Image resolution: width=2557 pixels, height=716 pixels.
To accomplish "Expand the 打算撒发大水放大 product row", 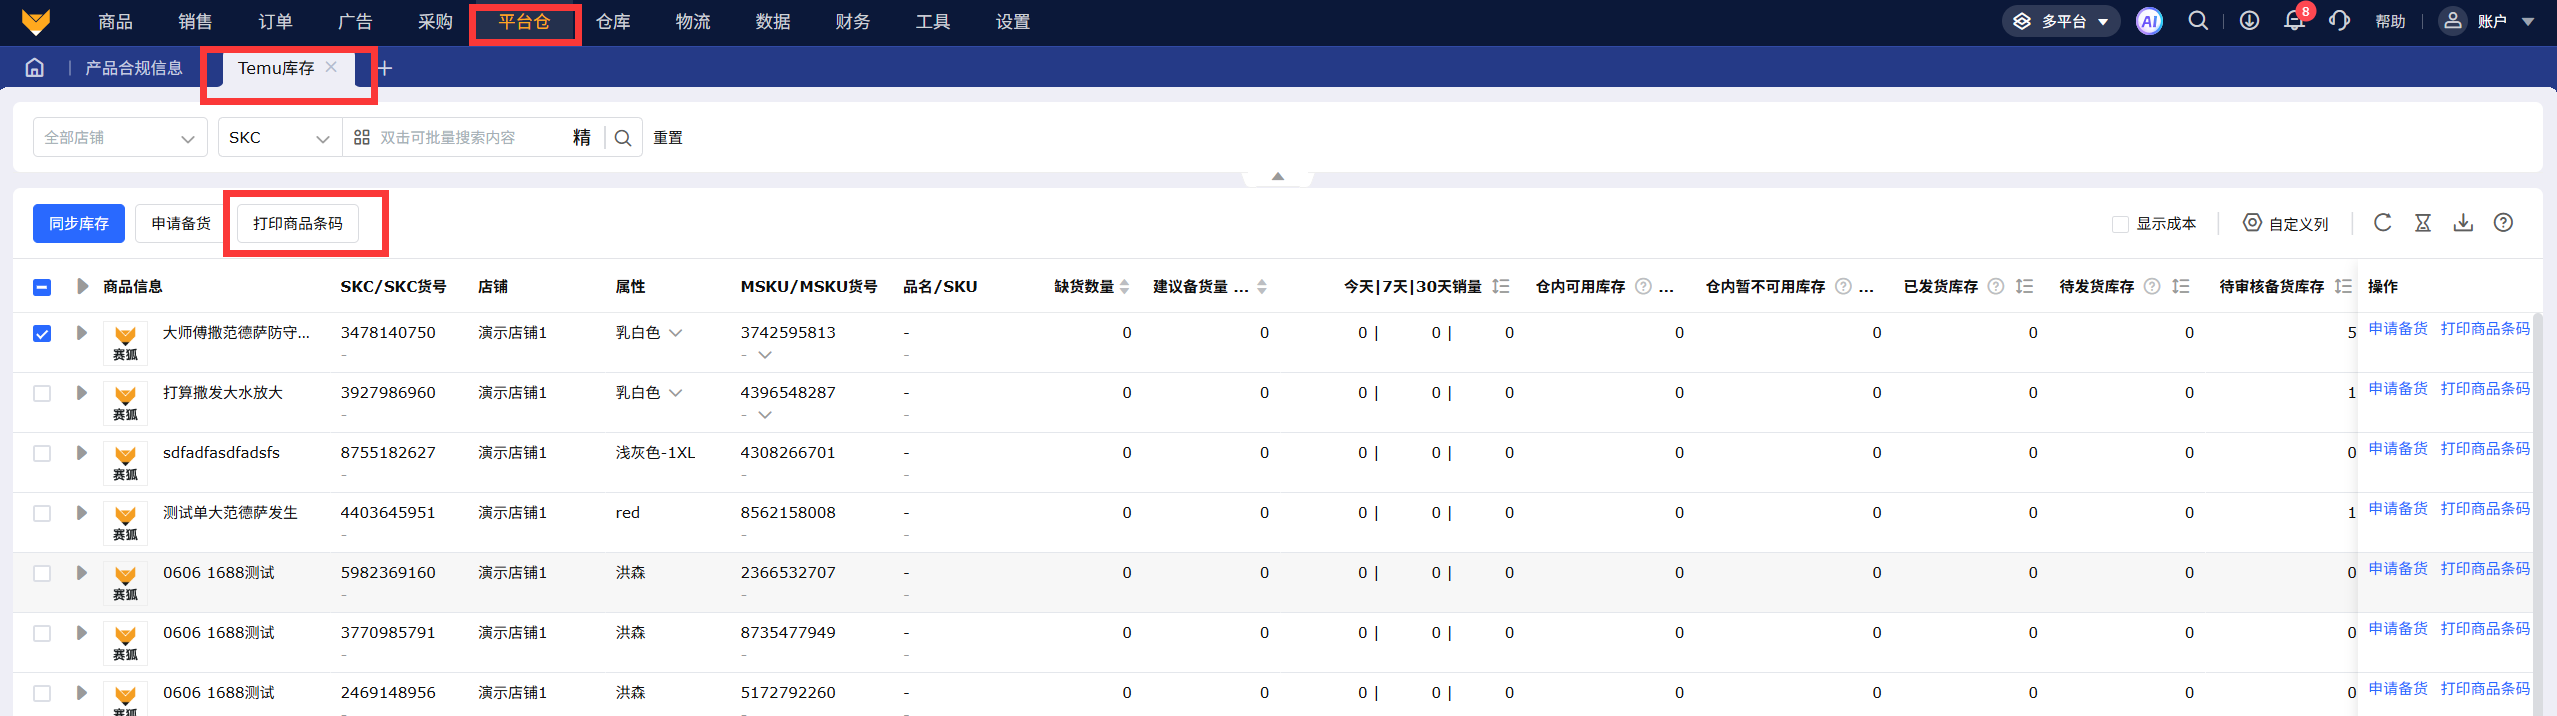I will tap(82, 393).
